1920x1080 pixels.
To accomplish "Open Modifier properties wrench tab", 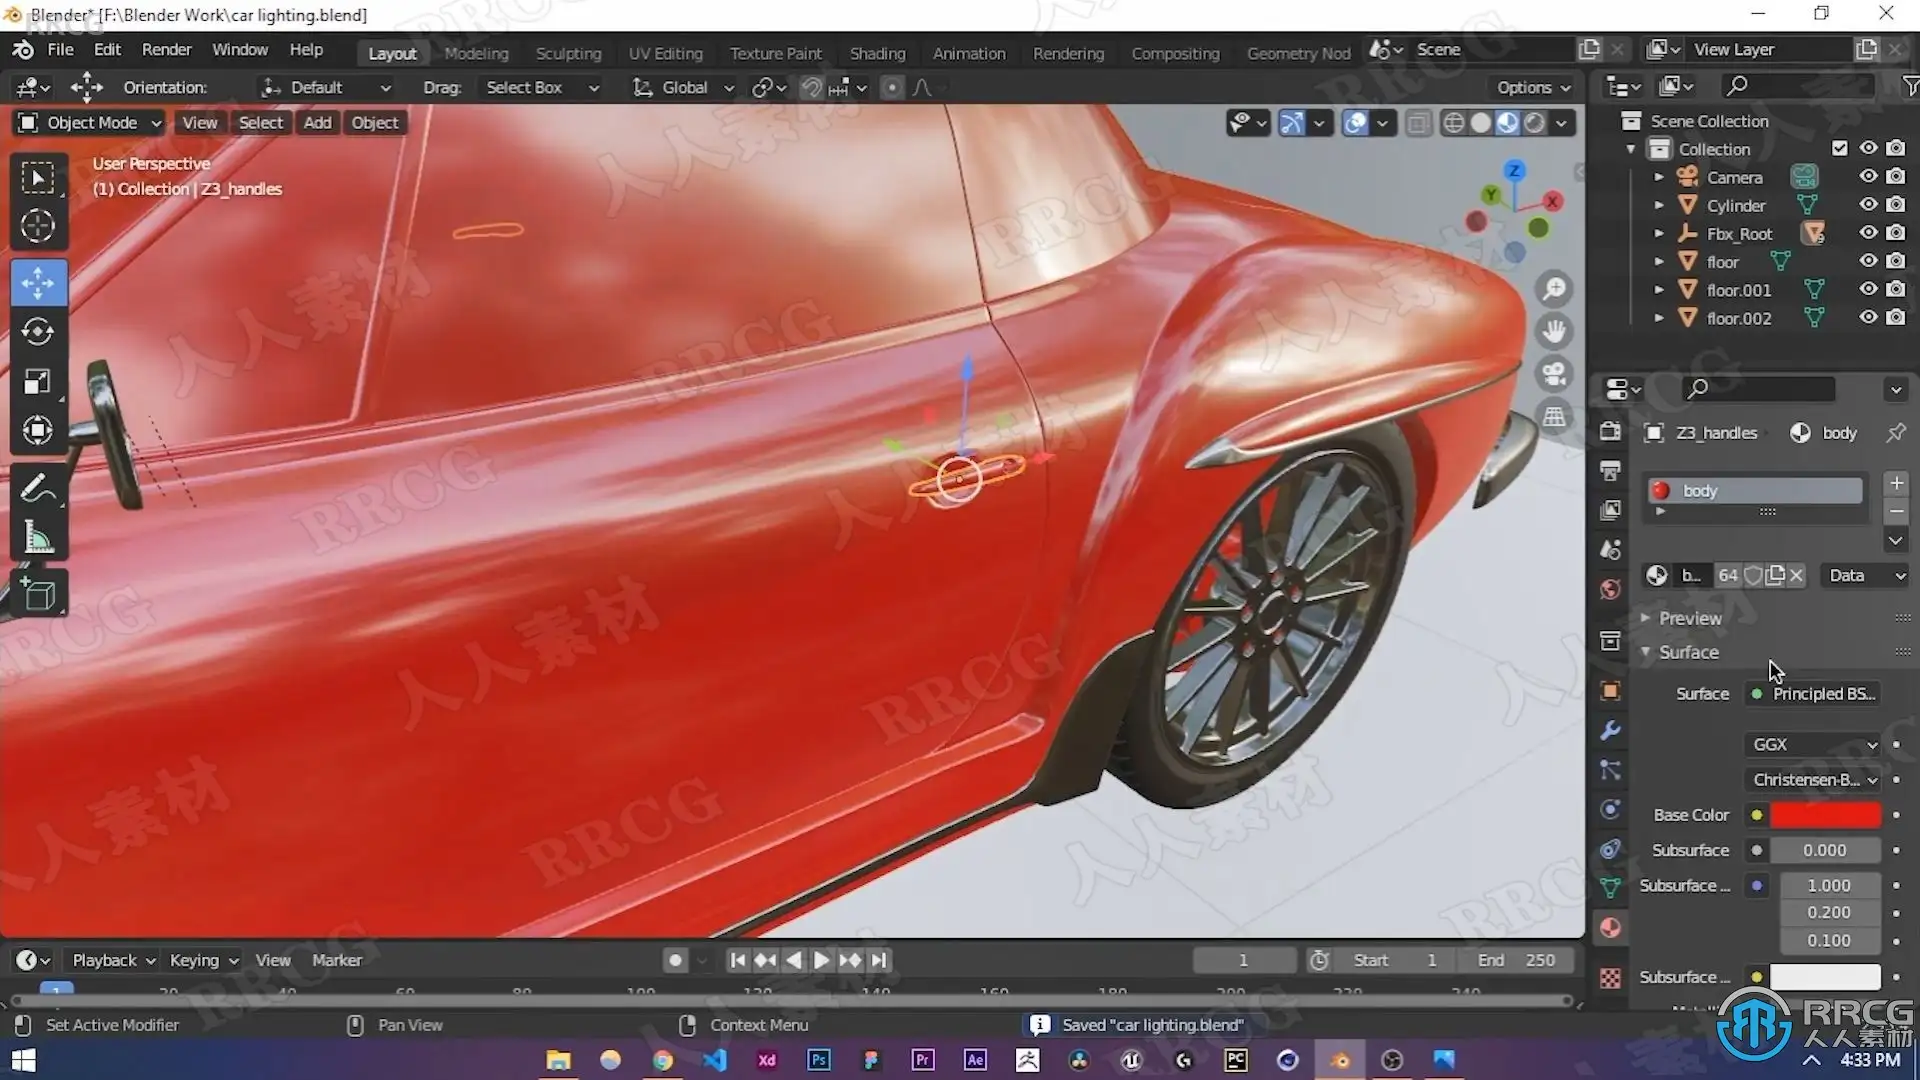I will (1610, 731).
